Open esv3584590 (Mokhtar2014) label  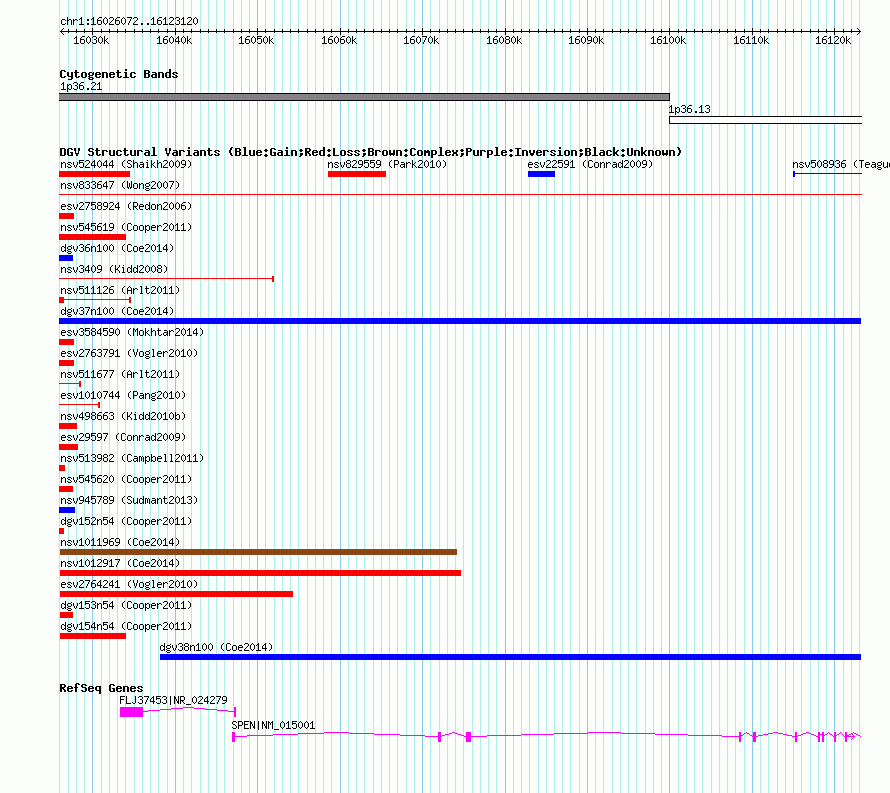132,332
